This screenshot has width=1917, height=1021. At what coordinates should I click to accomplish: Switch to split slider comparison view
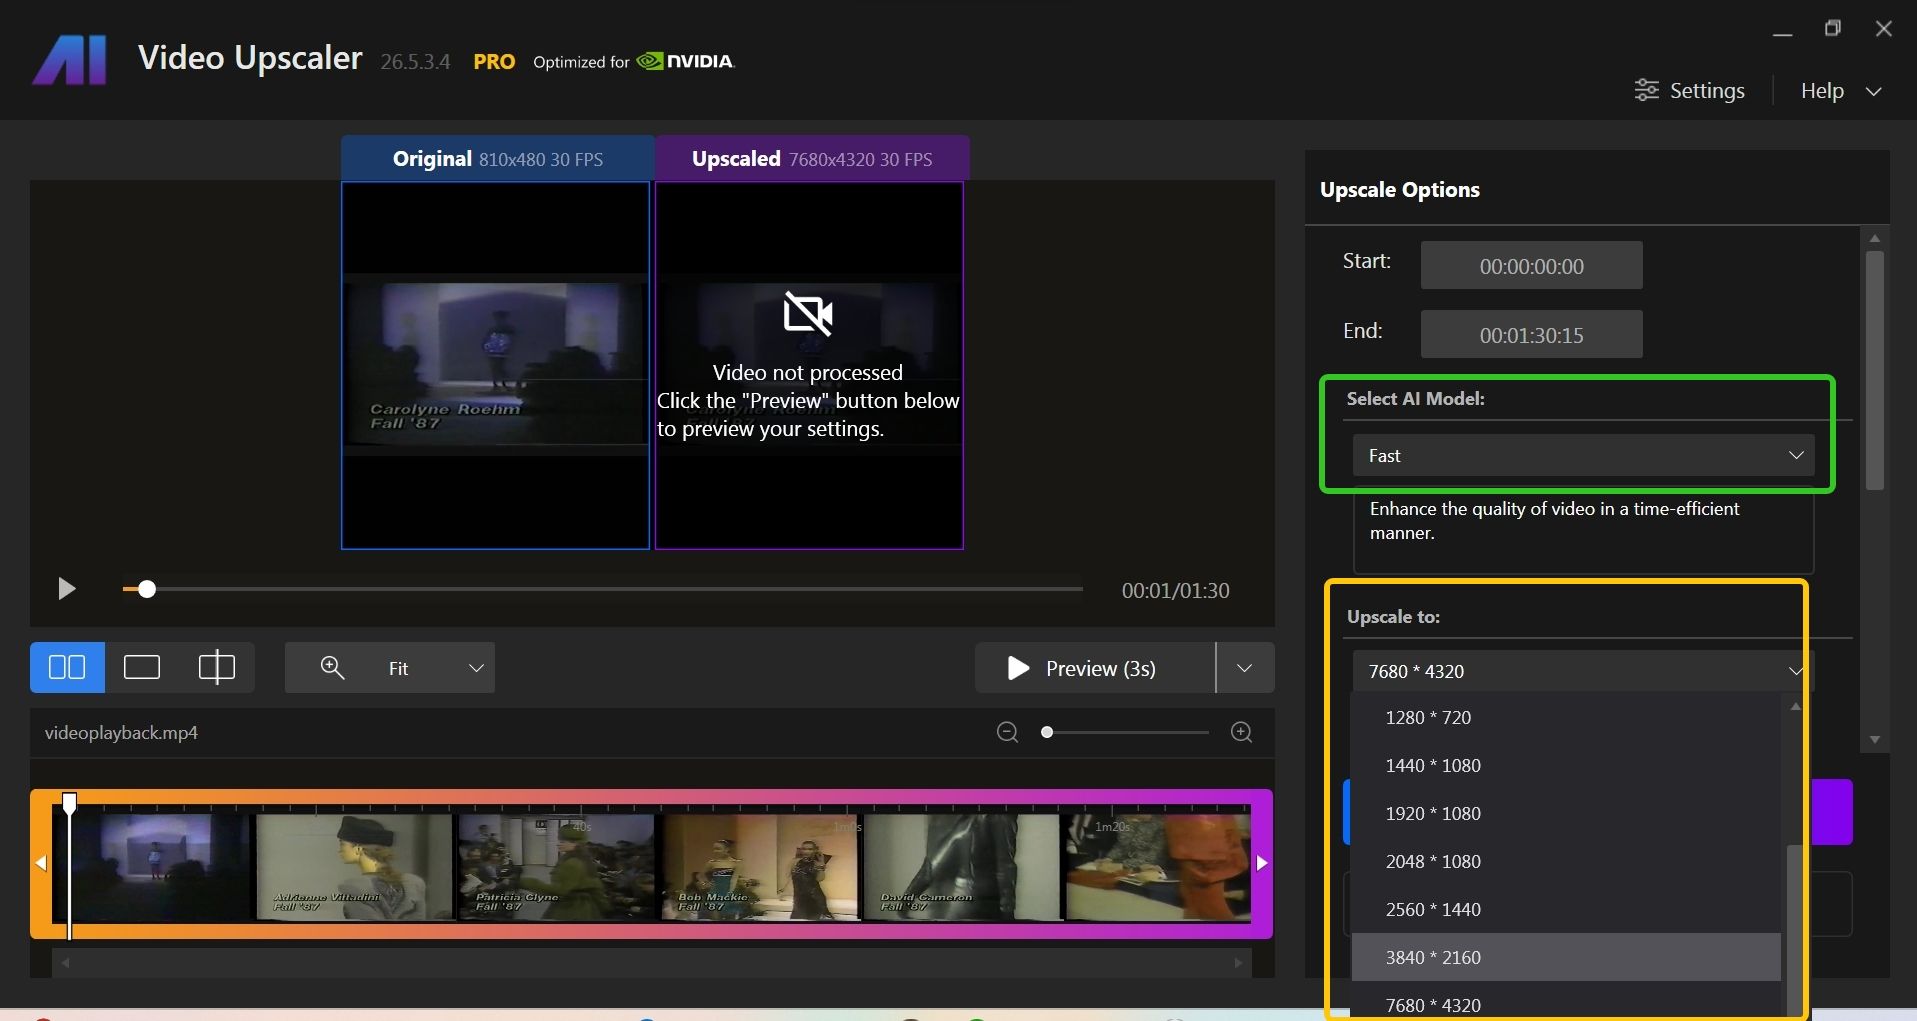[x=216, y=668]
